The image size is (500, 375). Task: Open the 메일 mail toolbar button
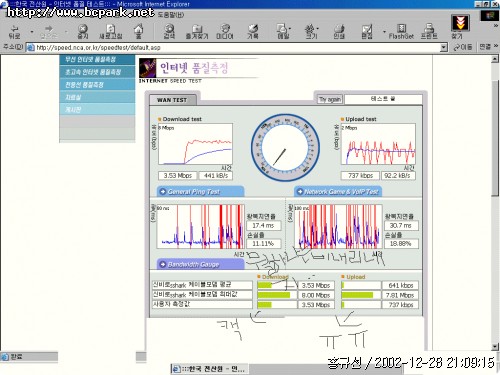click(283, 32)
